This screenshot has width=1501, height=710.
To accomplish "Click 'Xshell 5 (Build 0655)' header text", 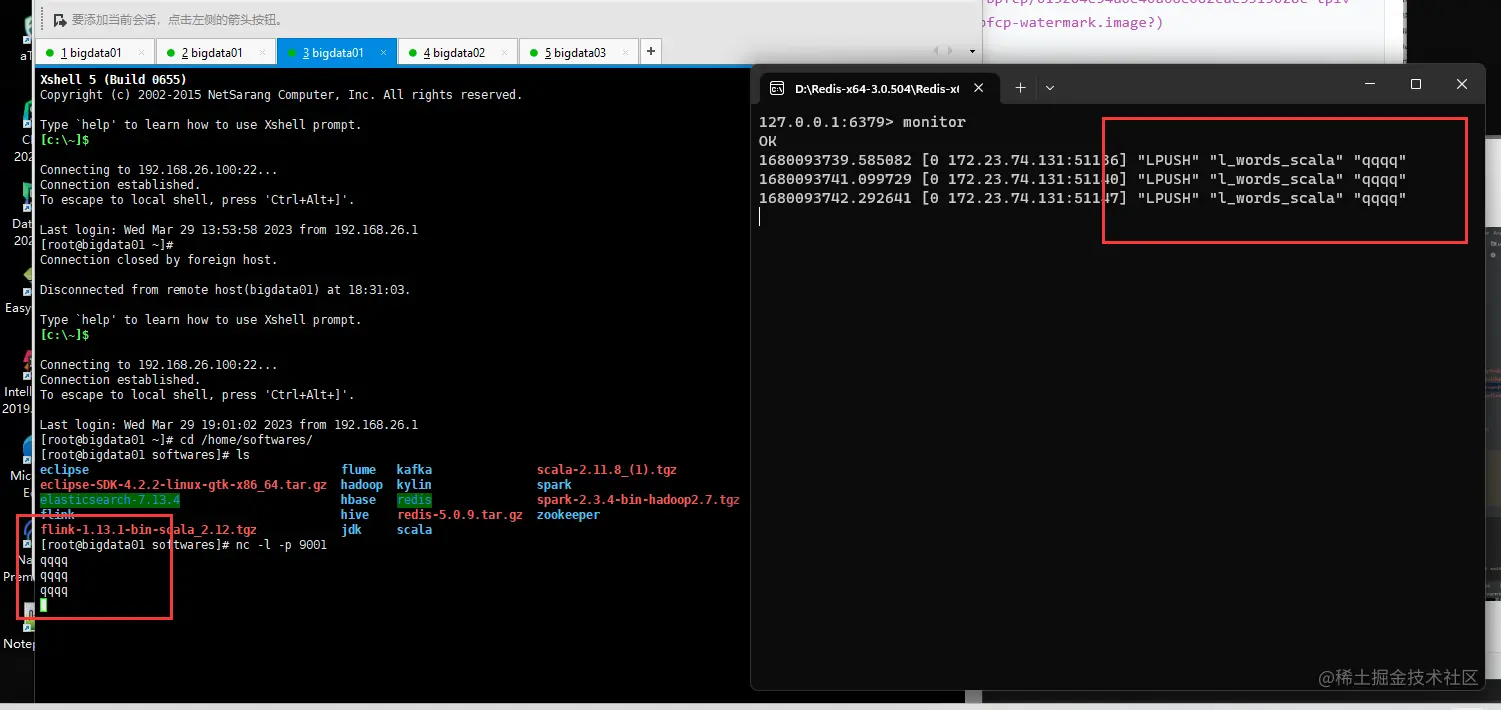I will point(113,80).
